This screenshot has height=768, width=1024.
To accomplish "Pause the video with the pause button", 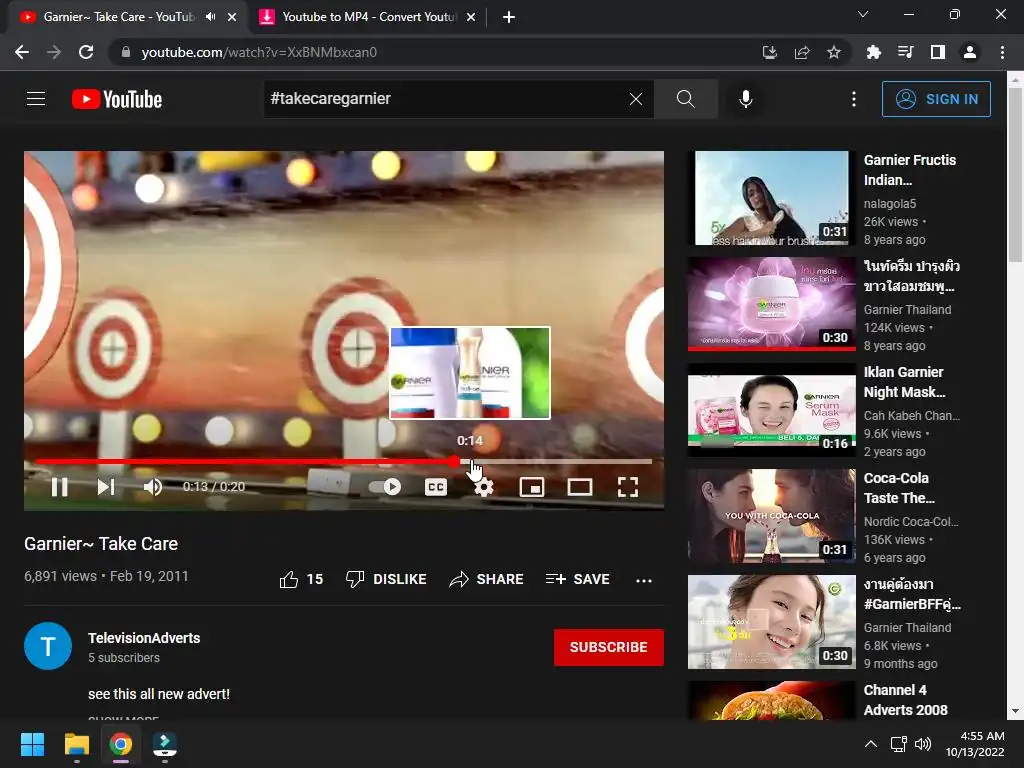I will point(59,487).
